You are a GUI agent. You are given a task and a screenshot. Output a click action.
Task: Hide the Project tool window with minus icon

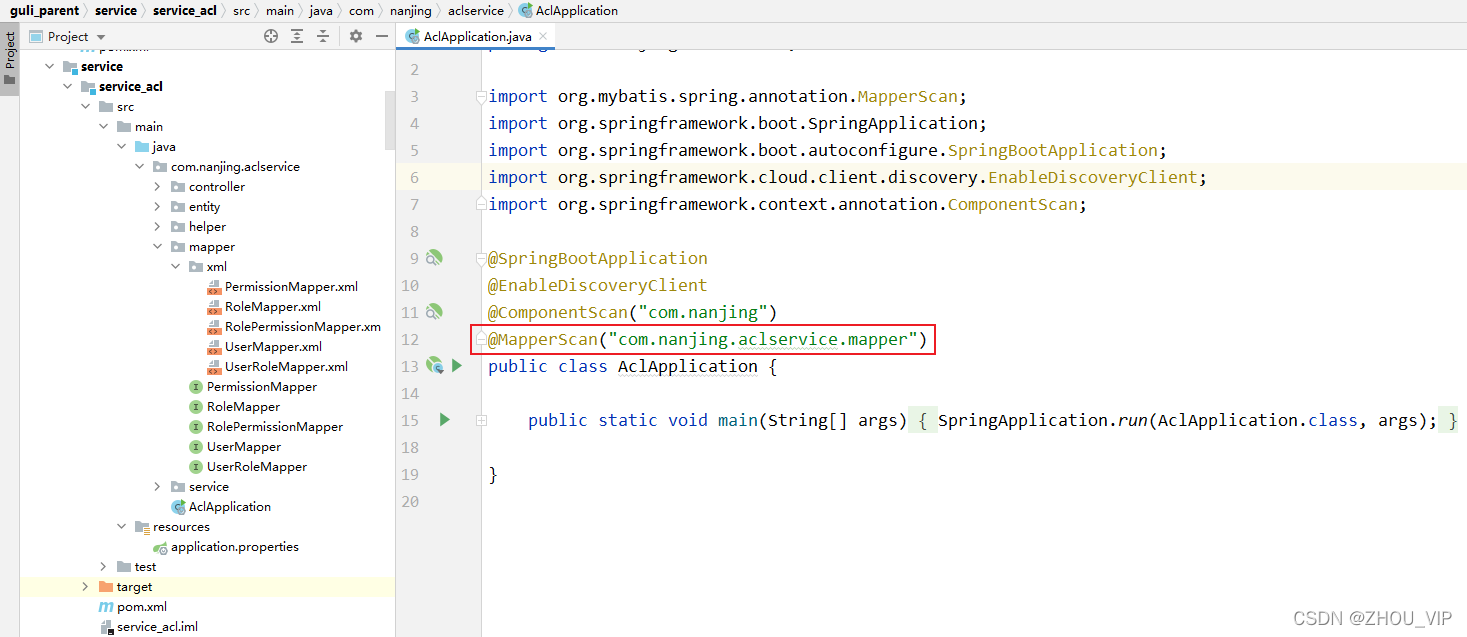pyautogui.click(x=381, y=36)
